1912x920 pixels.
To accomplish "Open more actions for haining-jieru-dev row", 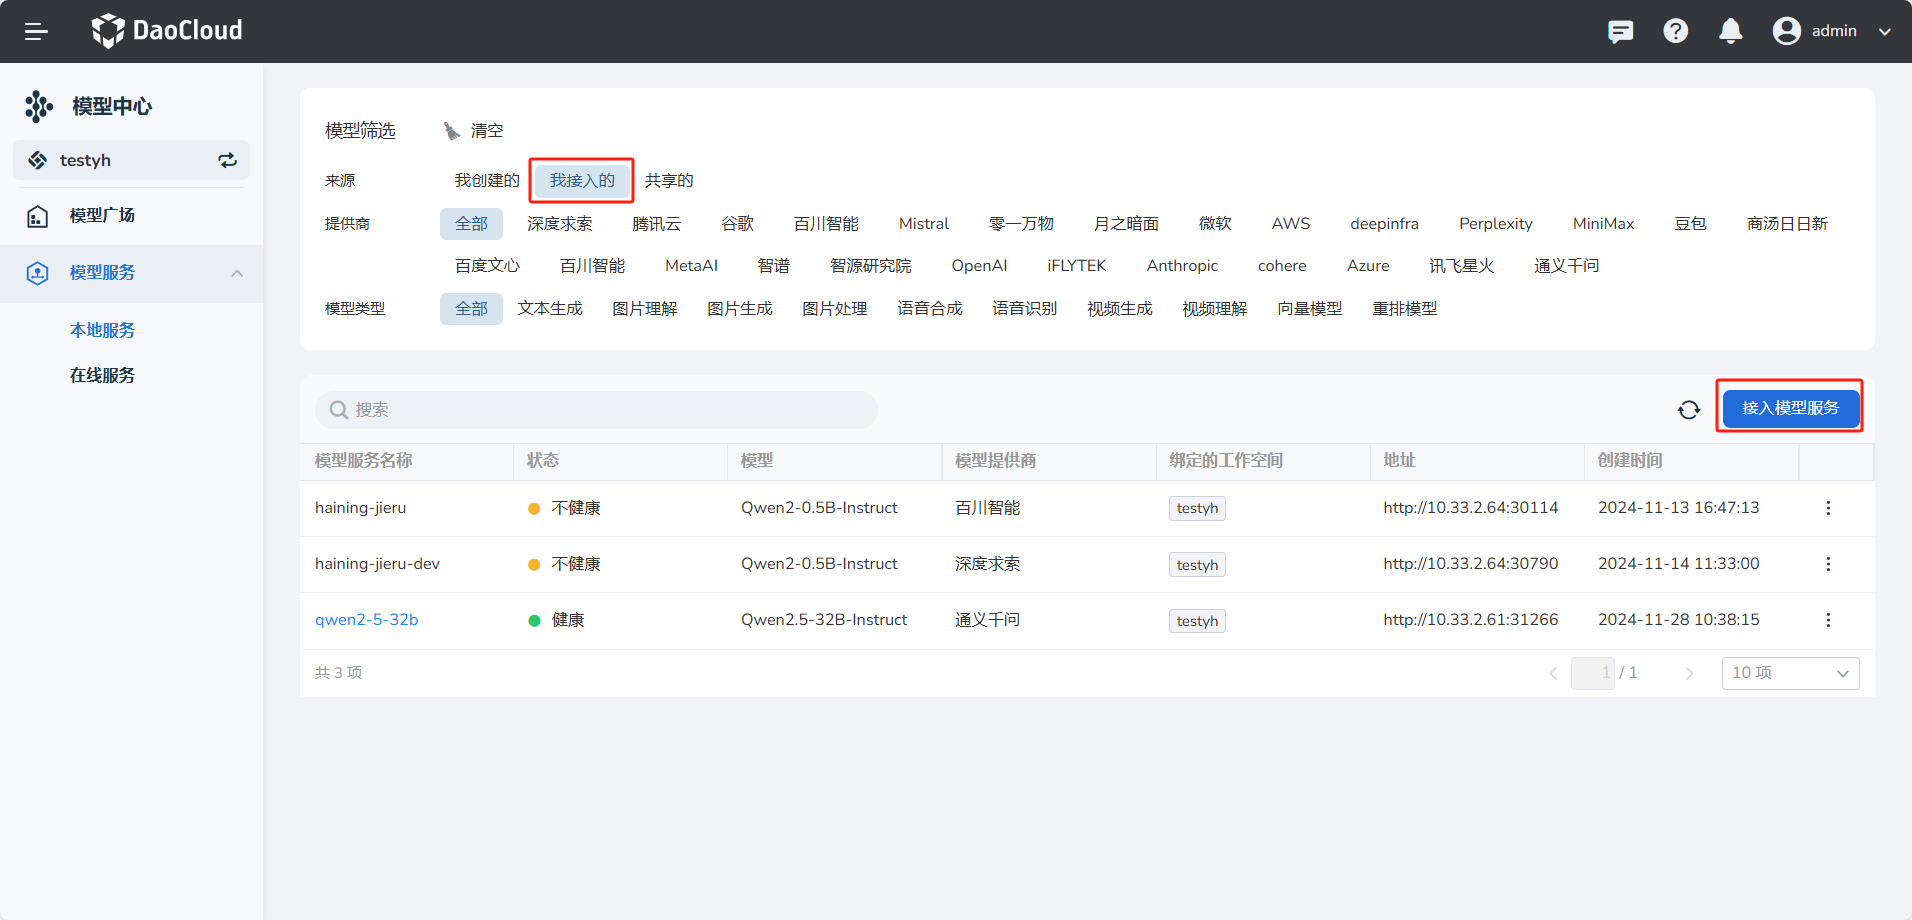I will coord(1828,564).
